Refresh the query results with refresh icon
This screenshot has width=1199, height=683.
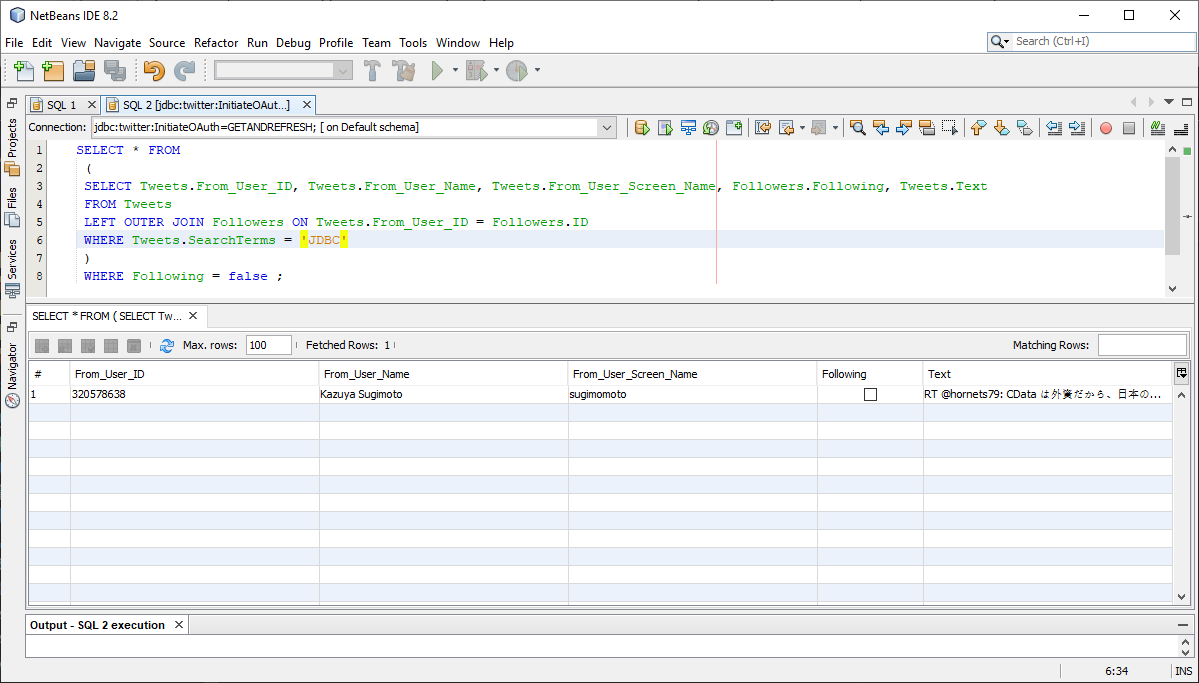[x=167, y=345]
